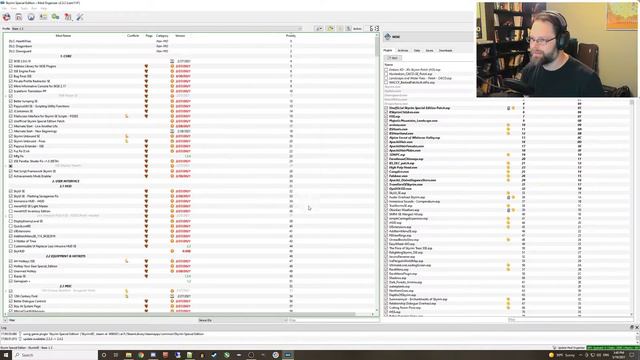Click the flag icon on Address Library row
Screen dimensions: 640x360
point(146,66)
